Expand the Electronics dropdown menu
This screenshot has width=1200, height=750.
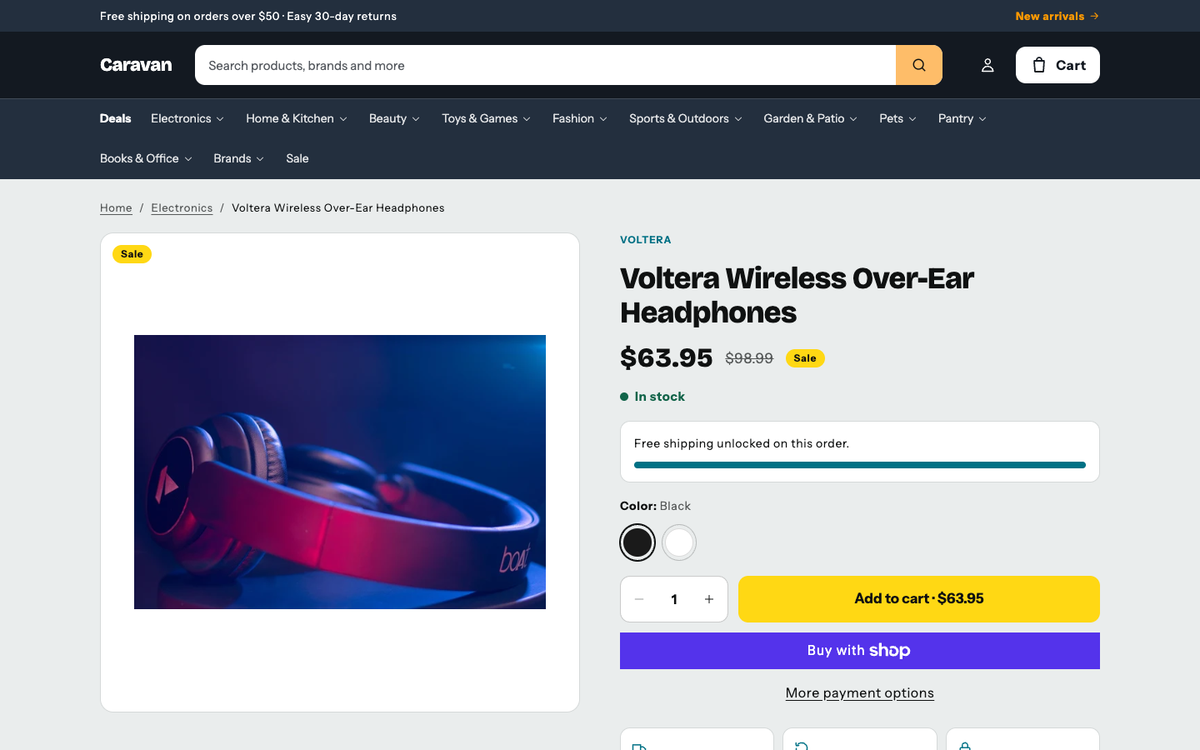188,118
